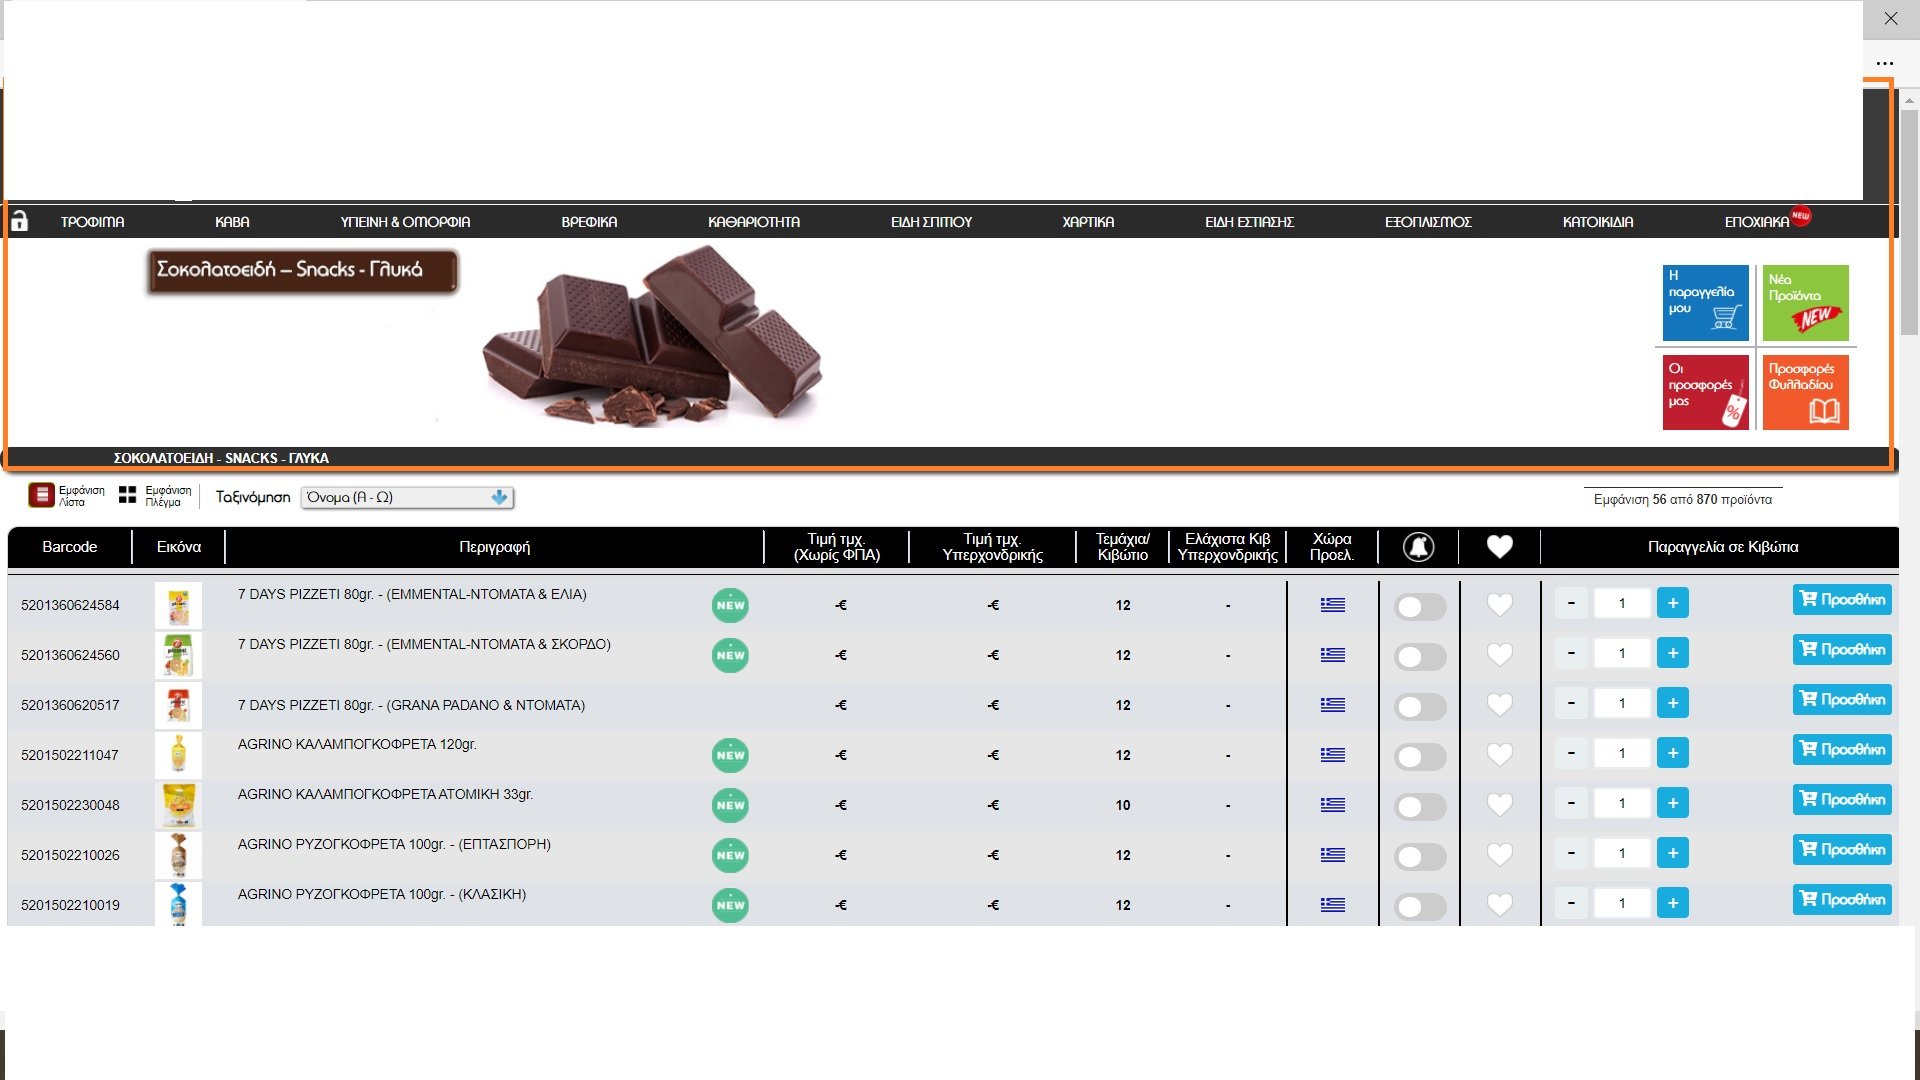Click the page vertical scrollbar thumb
1920x1080 pixels.
[1909, 222]
